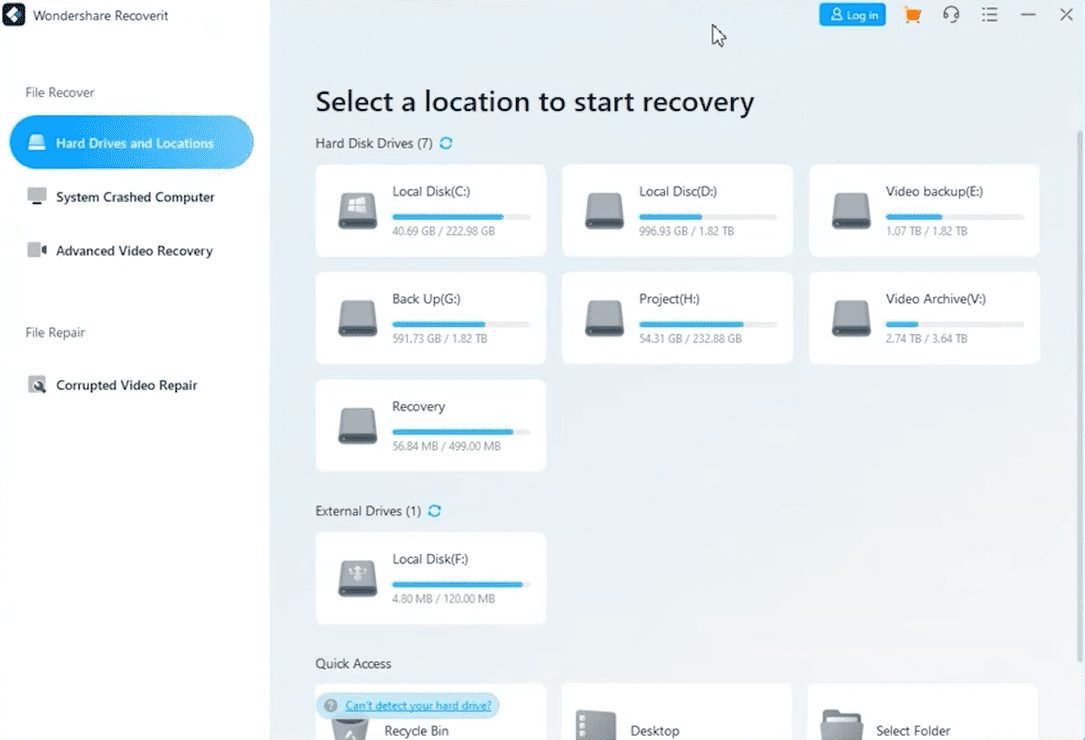Image resolution: width=1085 pixels, height=740 pixels.
Task: Choose the Project(H:) drive
Action: [x=677, y=318]
